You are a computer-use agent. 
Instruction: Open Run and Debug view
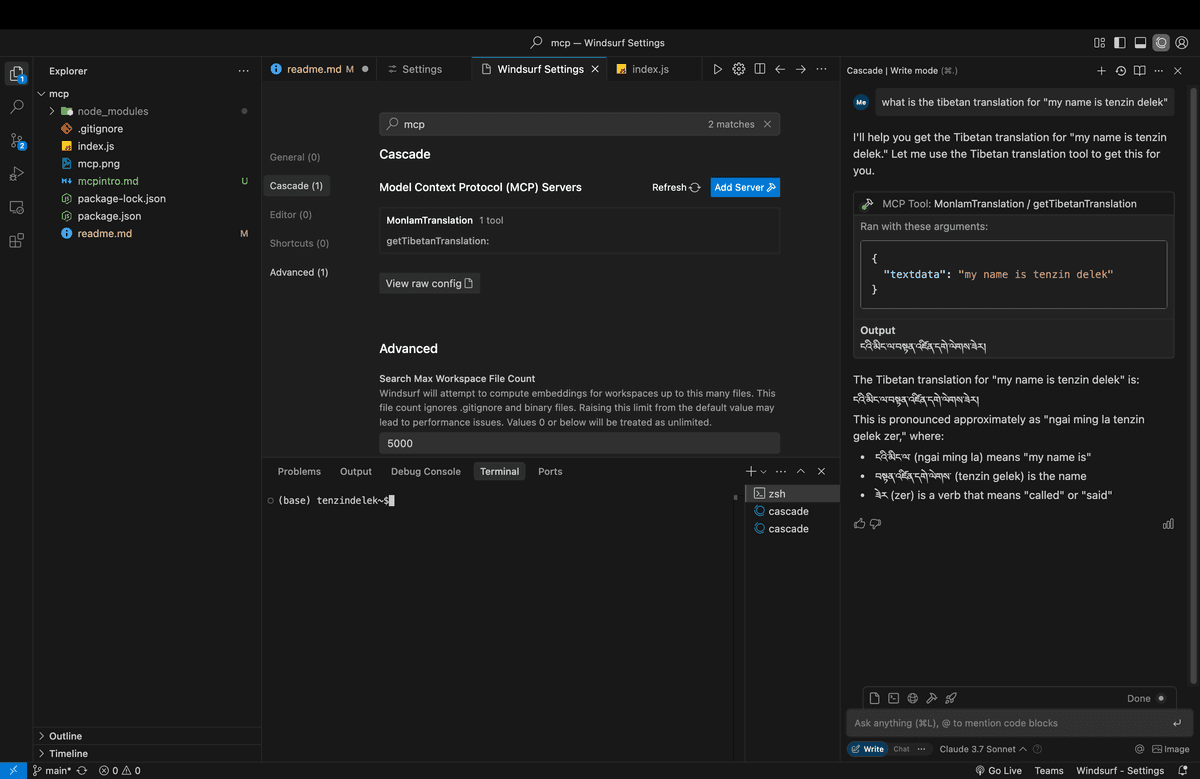pos(16,174)
